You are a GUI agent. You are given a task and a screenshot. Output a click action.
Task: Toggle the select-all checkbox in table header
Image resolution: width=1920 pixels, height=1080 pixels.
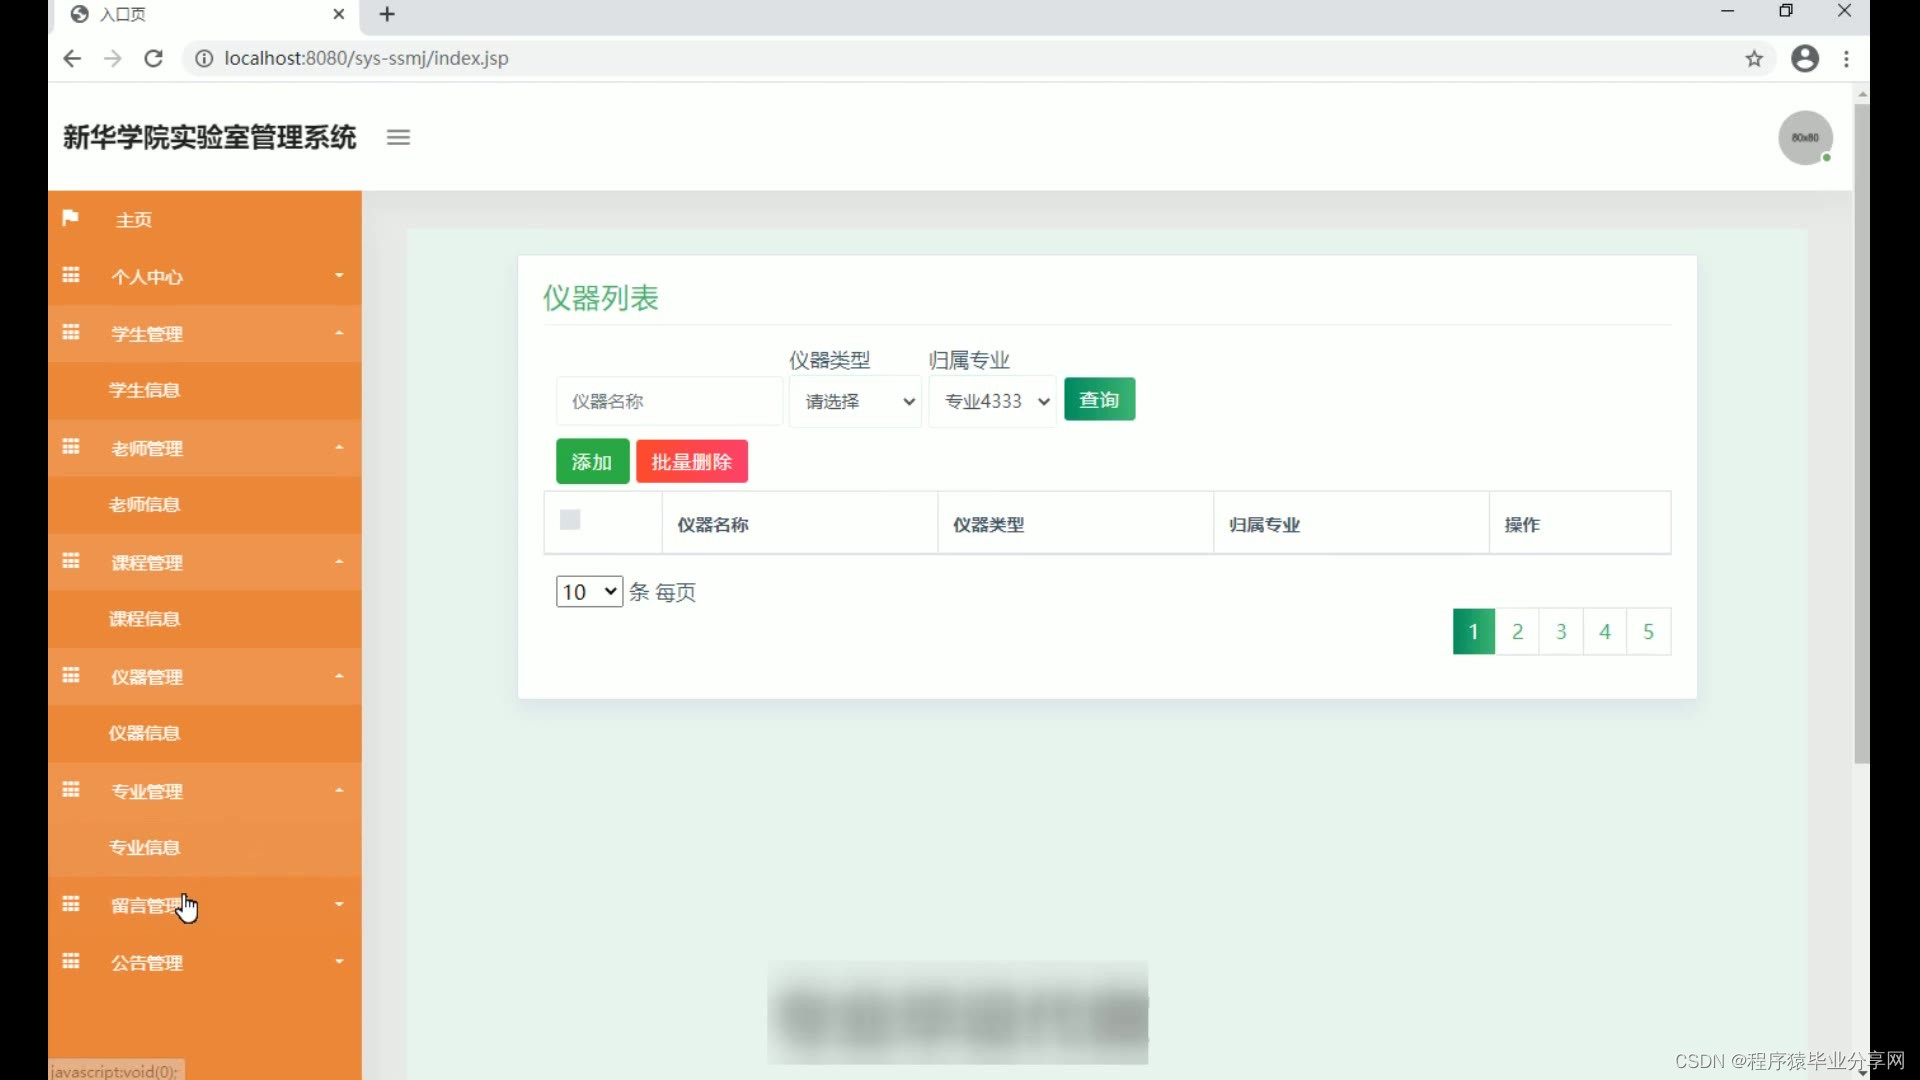click(x=570, y=520)
